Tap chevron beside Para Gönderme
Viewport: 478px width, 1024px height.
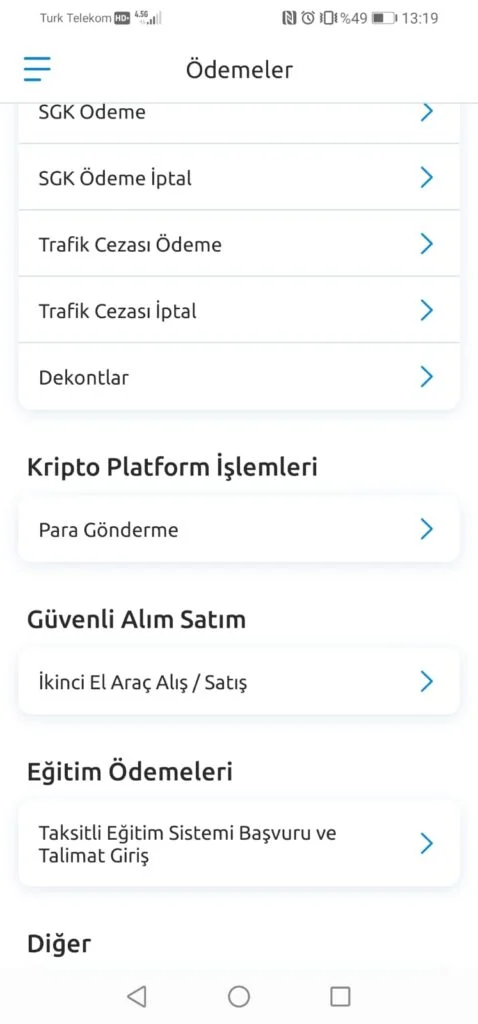click(x=426, y=529)
